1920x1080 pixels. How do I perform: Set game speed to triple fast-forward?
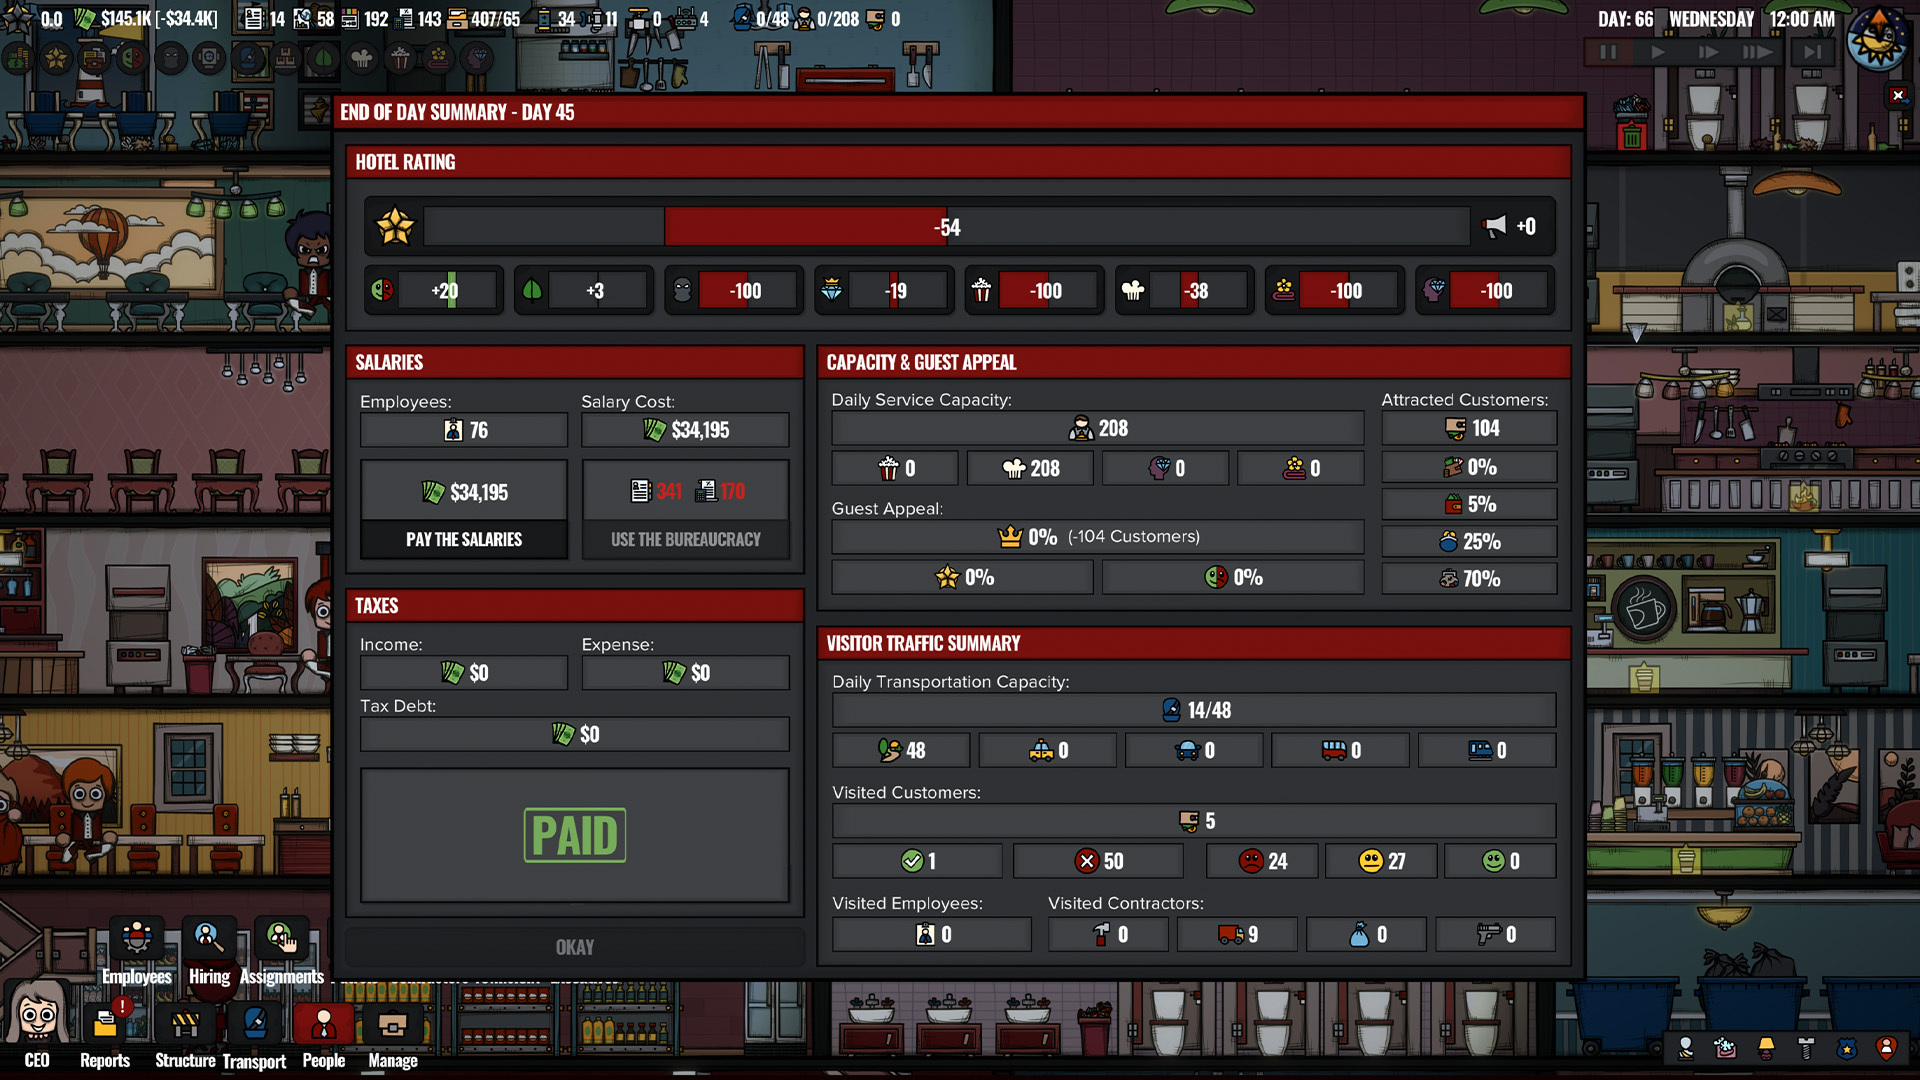1758,52
